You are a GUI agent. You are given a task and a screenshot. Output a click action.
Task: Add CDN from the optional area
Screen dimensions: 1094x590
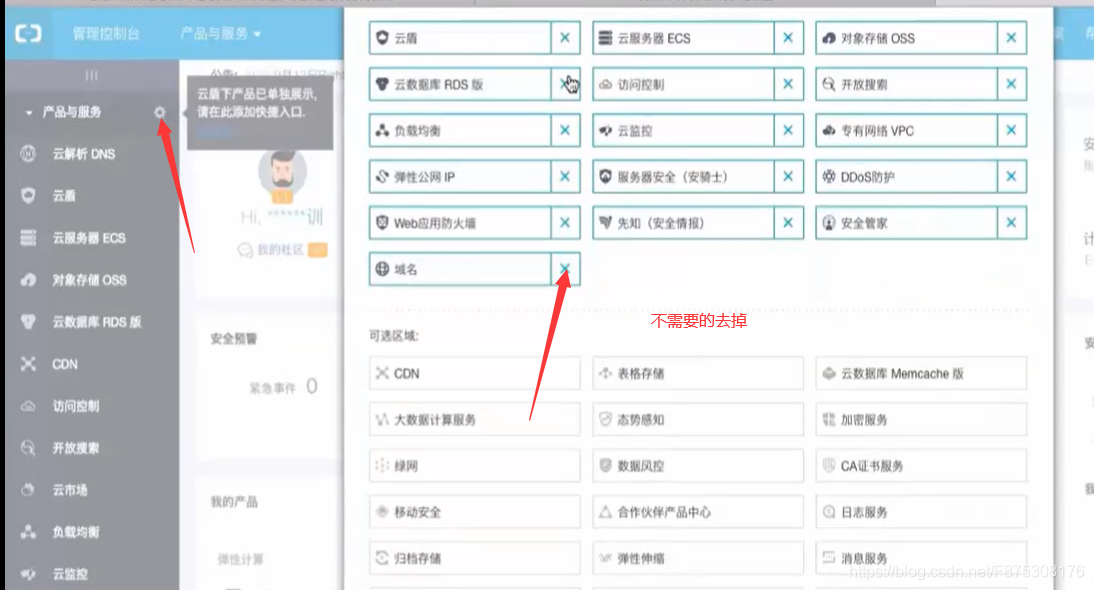click(474, 373)
